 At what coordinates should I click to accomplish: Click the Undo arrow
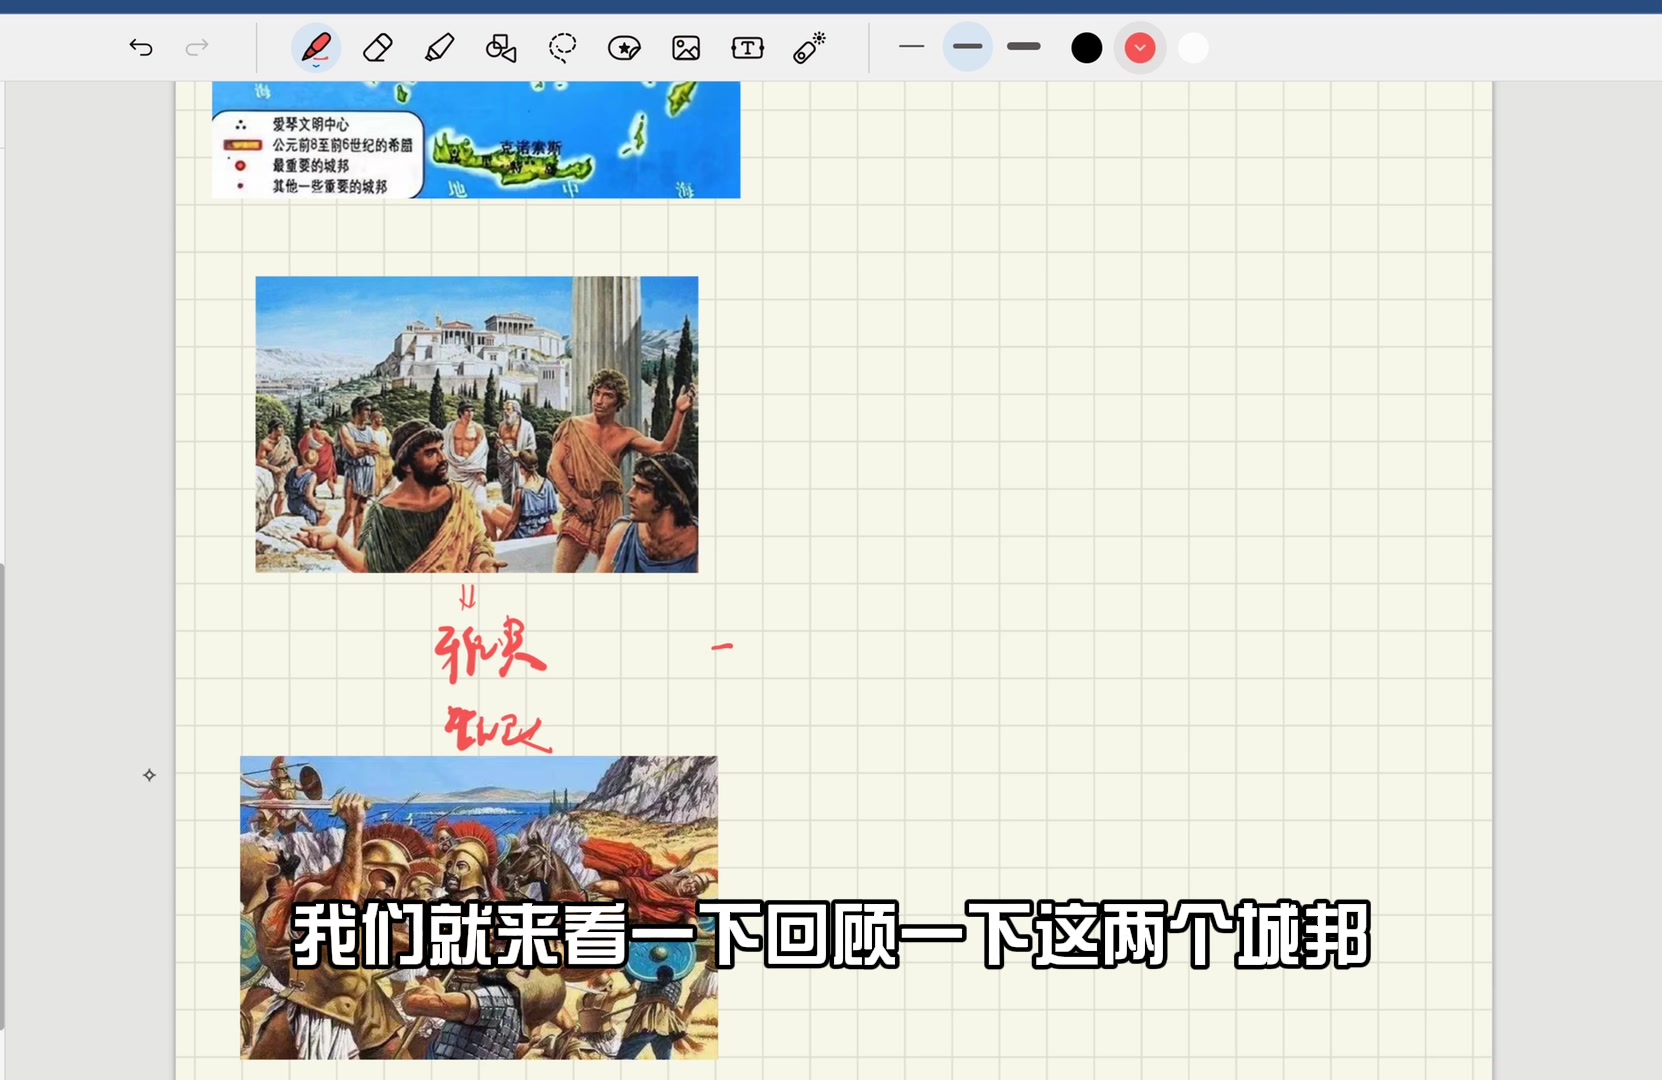coord(140,47)
